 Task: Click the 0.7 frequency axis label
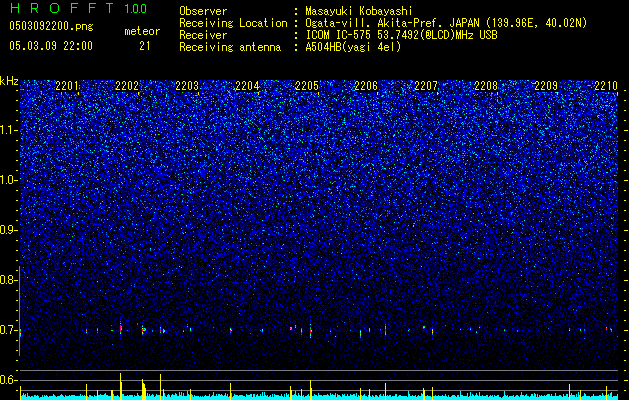click(8, 330)
